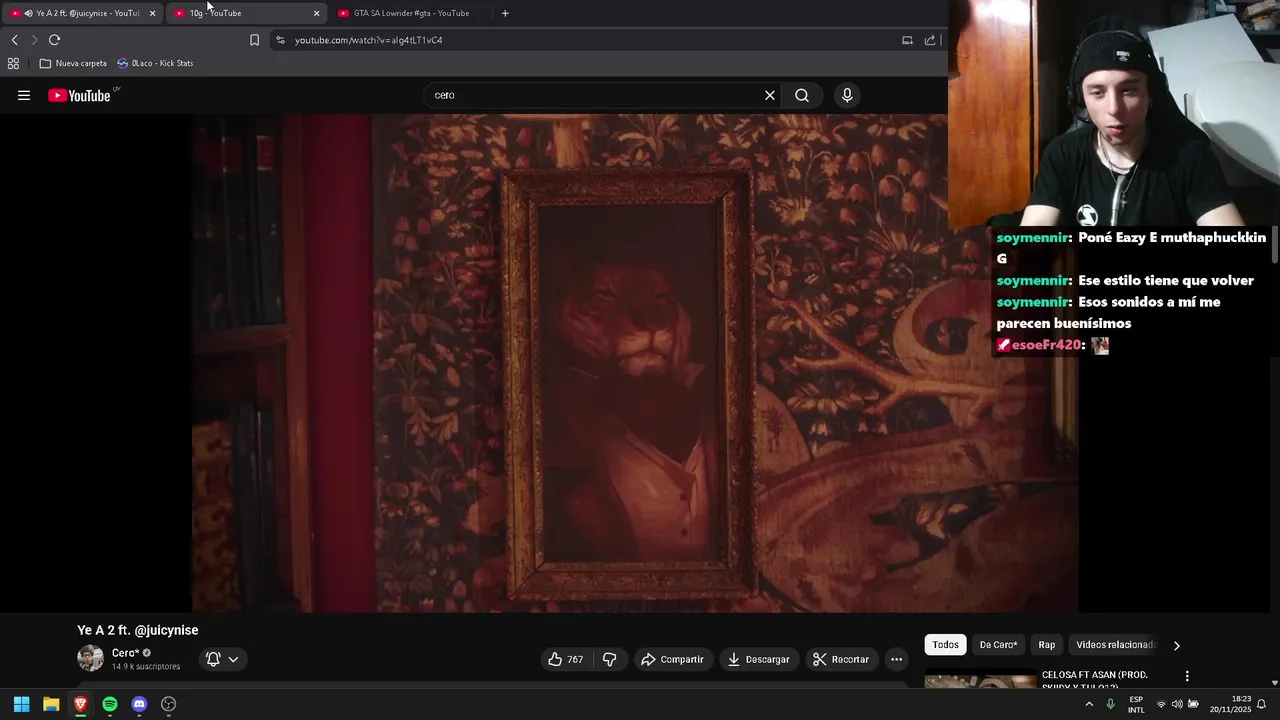The width and height of the screenshot is (1280, 720).
Task: Reload the page
Action: [x=55, y=40]
